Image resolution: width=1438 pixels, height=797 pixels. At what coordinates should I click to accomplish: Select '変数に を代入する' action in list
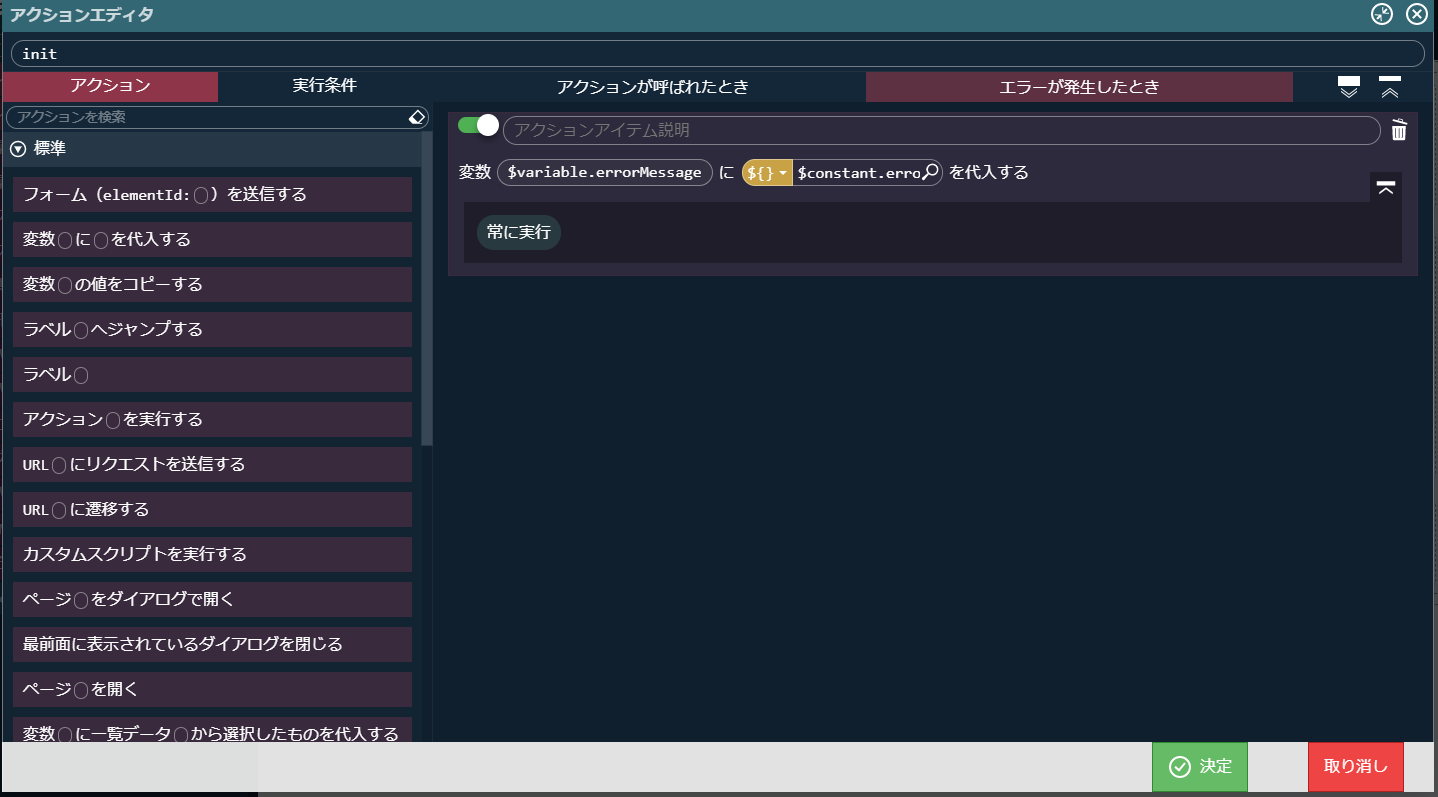click(x=212, y=239)
